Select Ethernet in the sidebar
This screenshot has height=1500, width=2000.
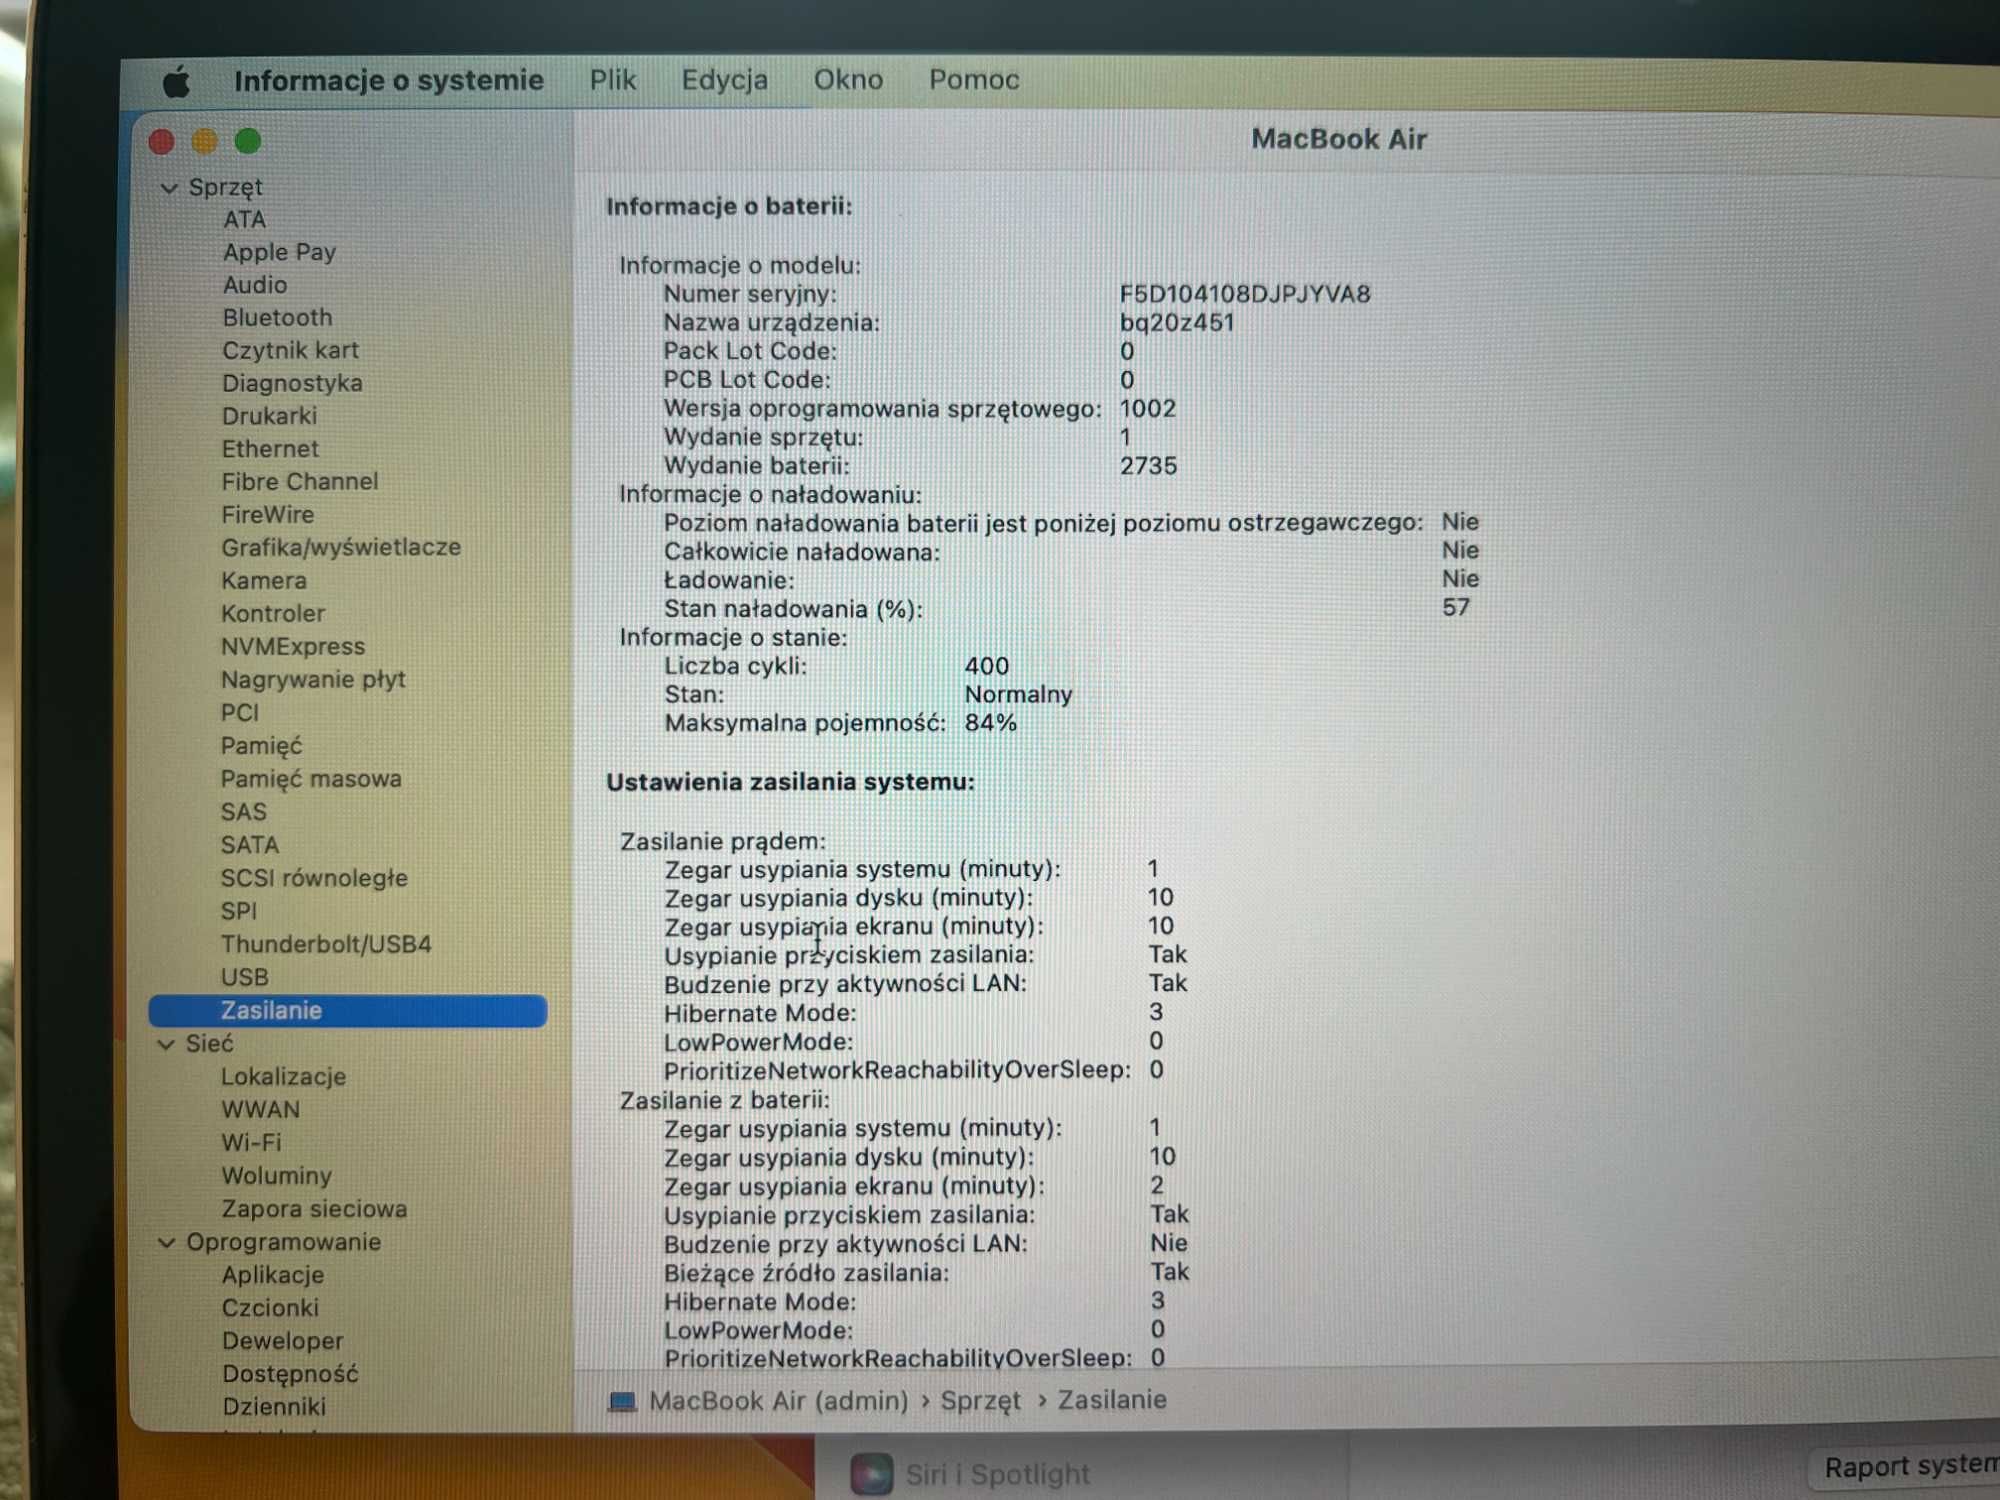coord(270,449)
